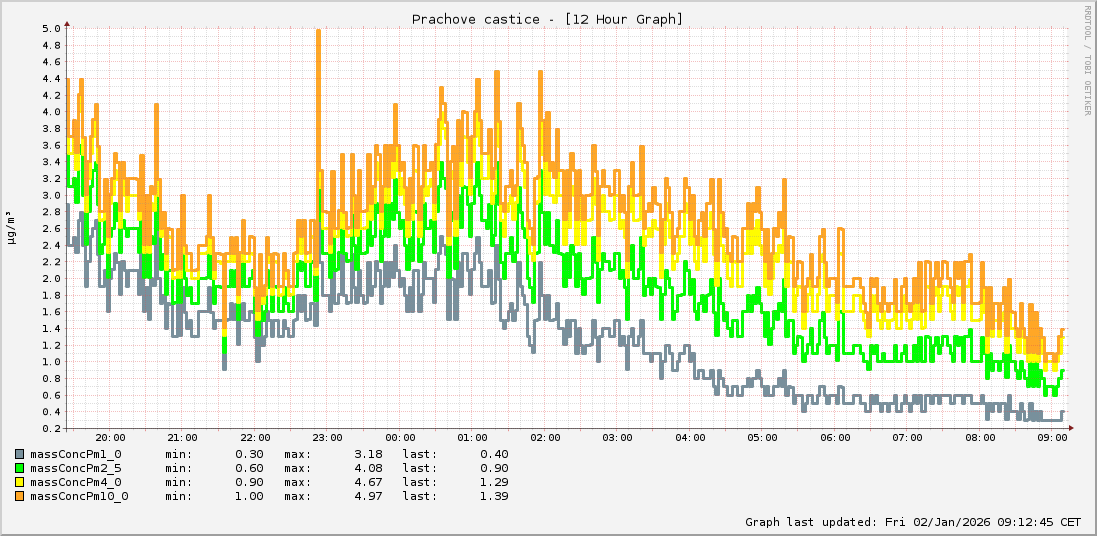Select the massConcPm10_0 legend label
Screen dimensions: 1097x536
click(79, 496)
